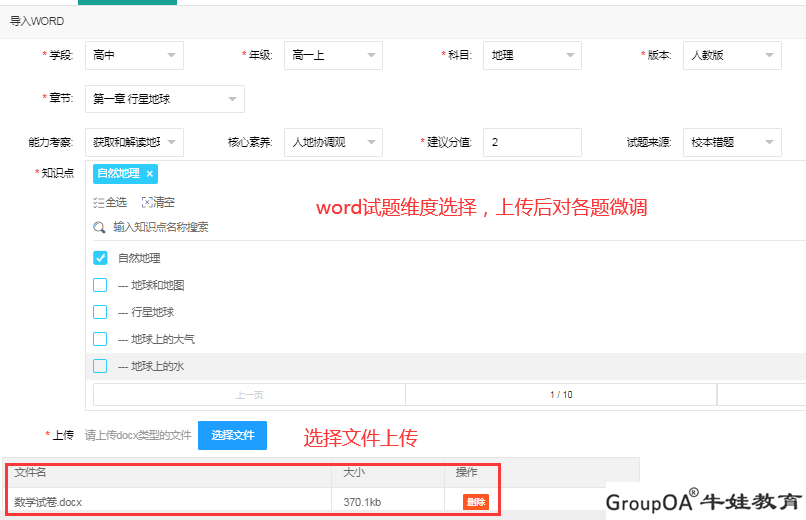The image size is (806, 520).
Task: Click the 上一页 previous page button
Action: click(249, 395)
